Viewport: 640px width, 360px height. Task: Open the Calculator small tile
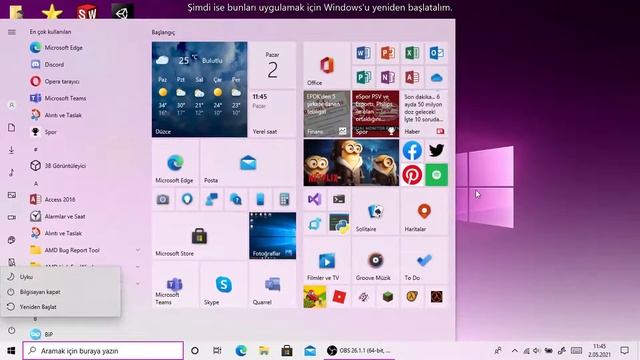click(284, 199)
